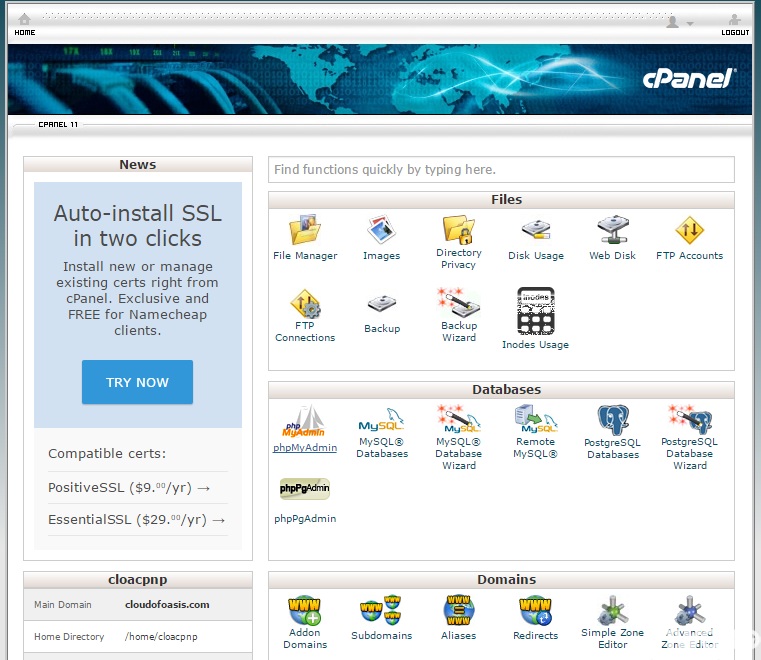Open the EssentialSSL certificate link
The width and height of the screenshot is (761, 660).
coord(136,519)
